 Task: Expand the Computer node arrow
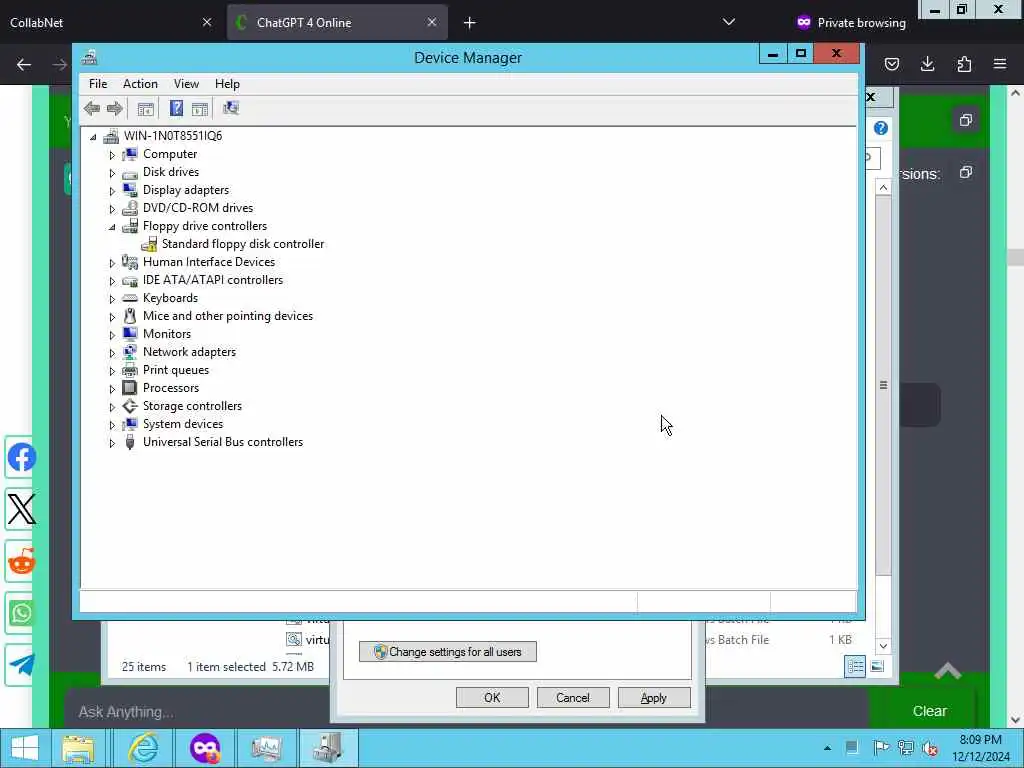[112, 155]
